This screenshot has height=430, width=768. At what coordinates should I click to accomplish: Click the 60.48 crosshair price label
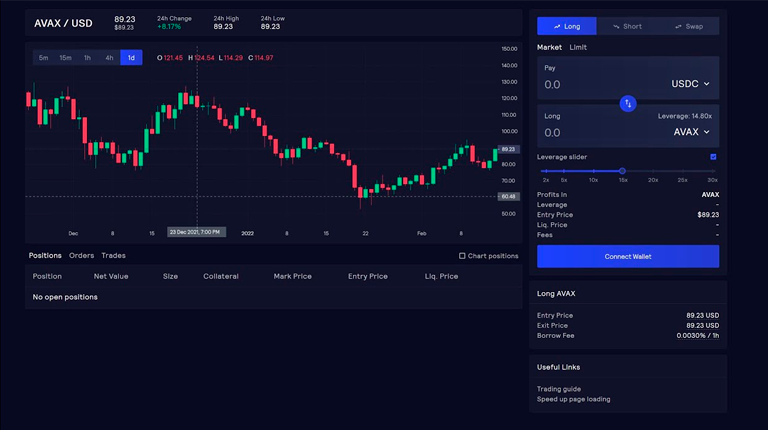tap(509, 196)
